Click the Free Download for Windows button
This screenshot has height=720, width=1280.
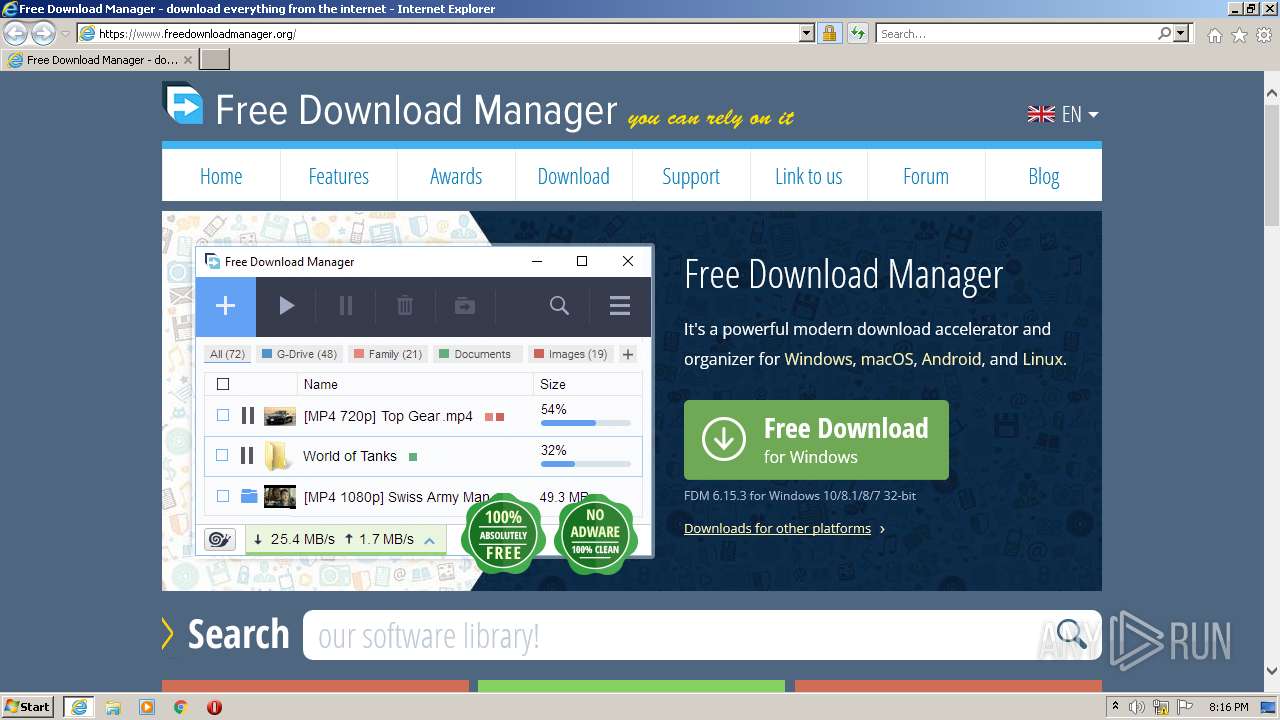tap(816, 440)
